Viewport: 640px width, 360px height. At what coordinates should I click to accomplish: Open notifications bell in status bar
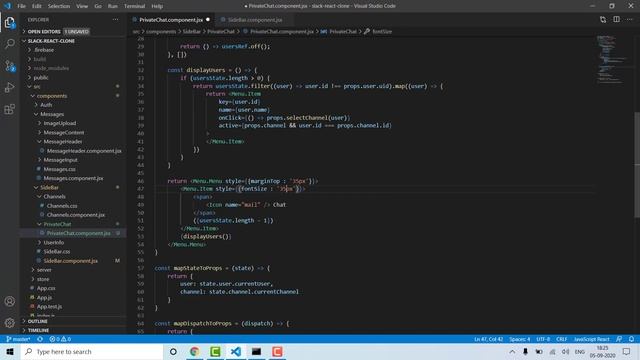631,339
